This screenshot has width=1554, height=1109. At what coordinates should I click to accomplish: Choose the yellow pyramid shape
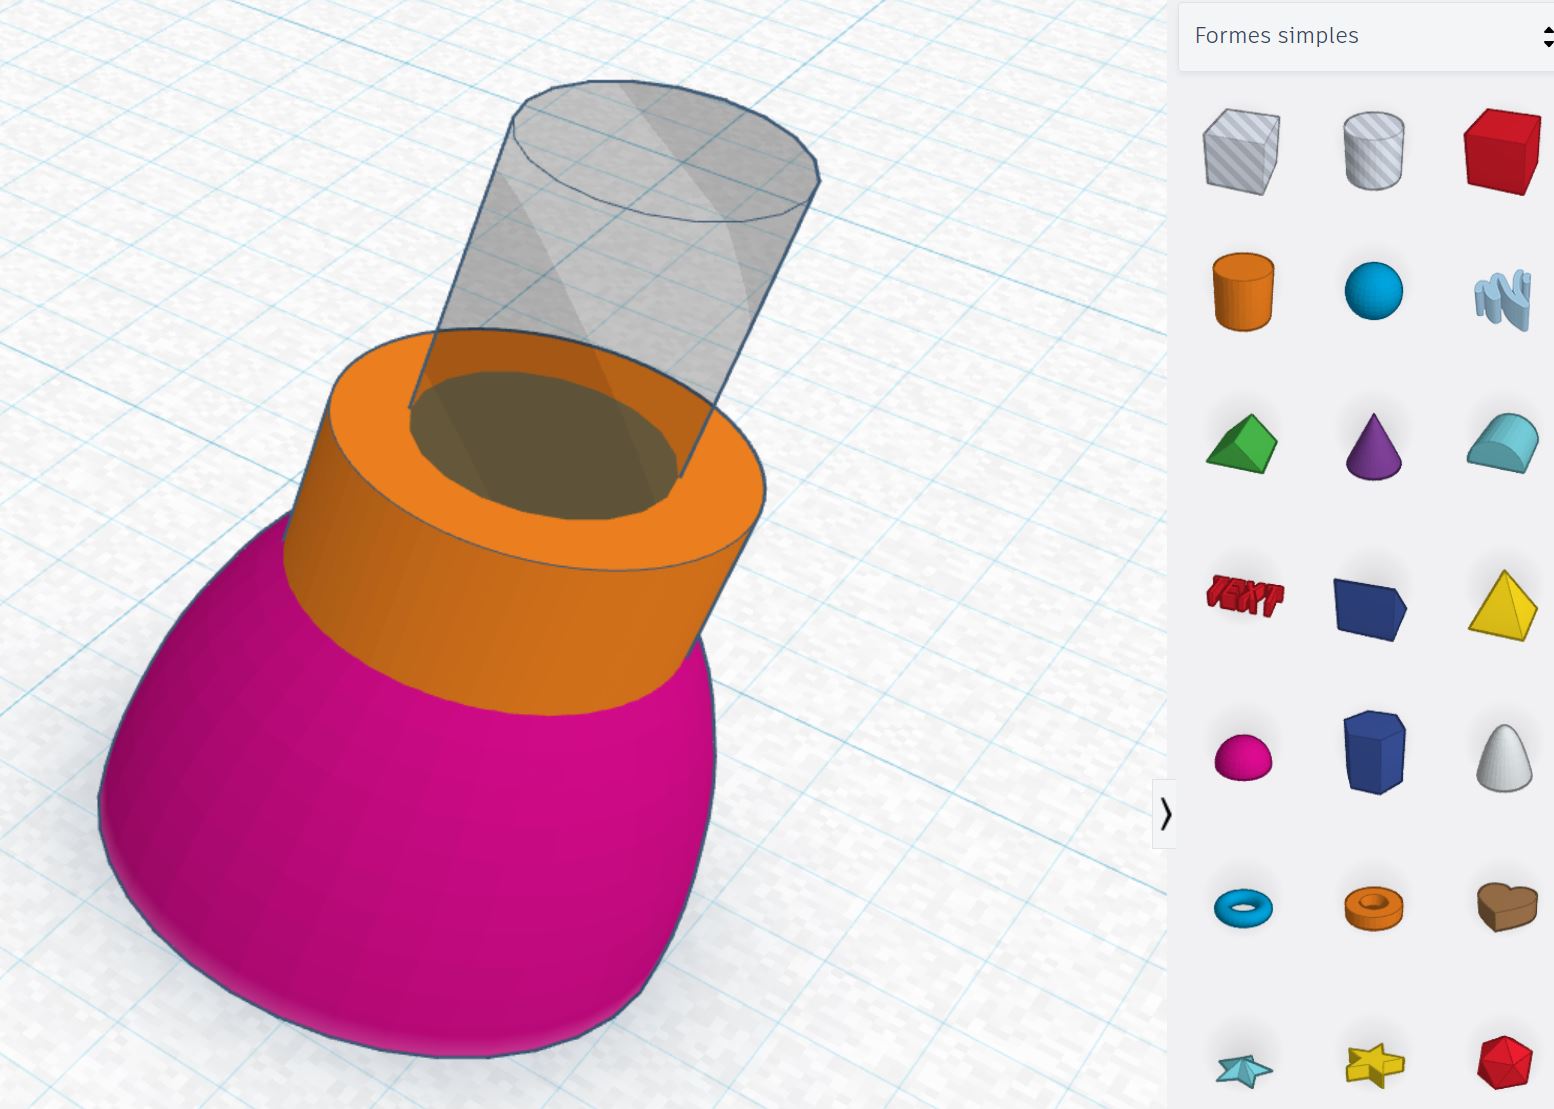tap(1503, 606)
